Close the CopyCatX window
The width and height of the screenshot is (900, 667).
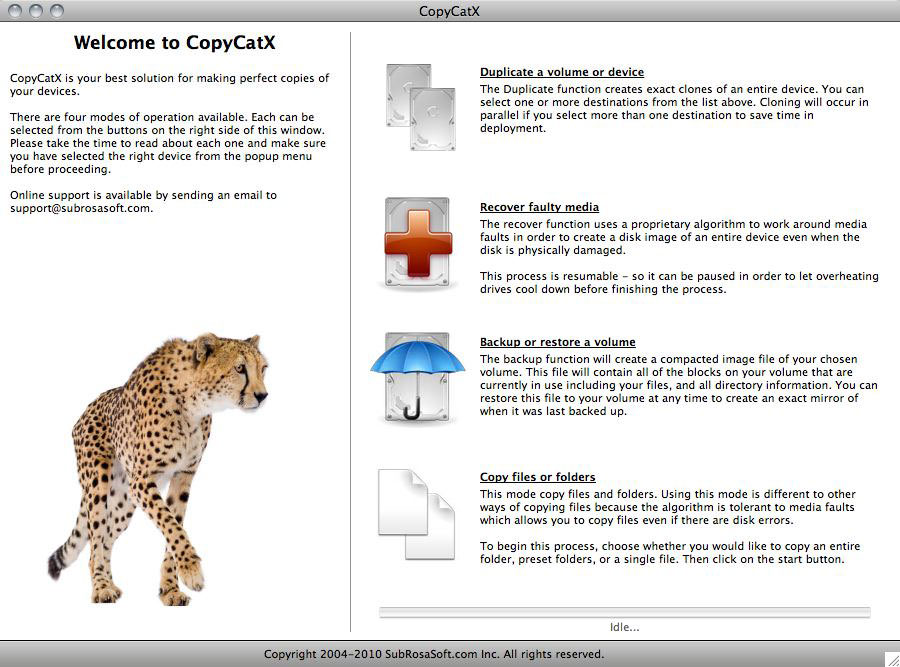15,11
